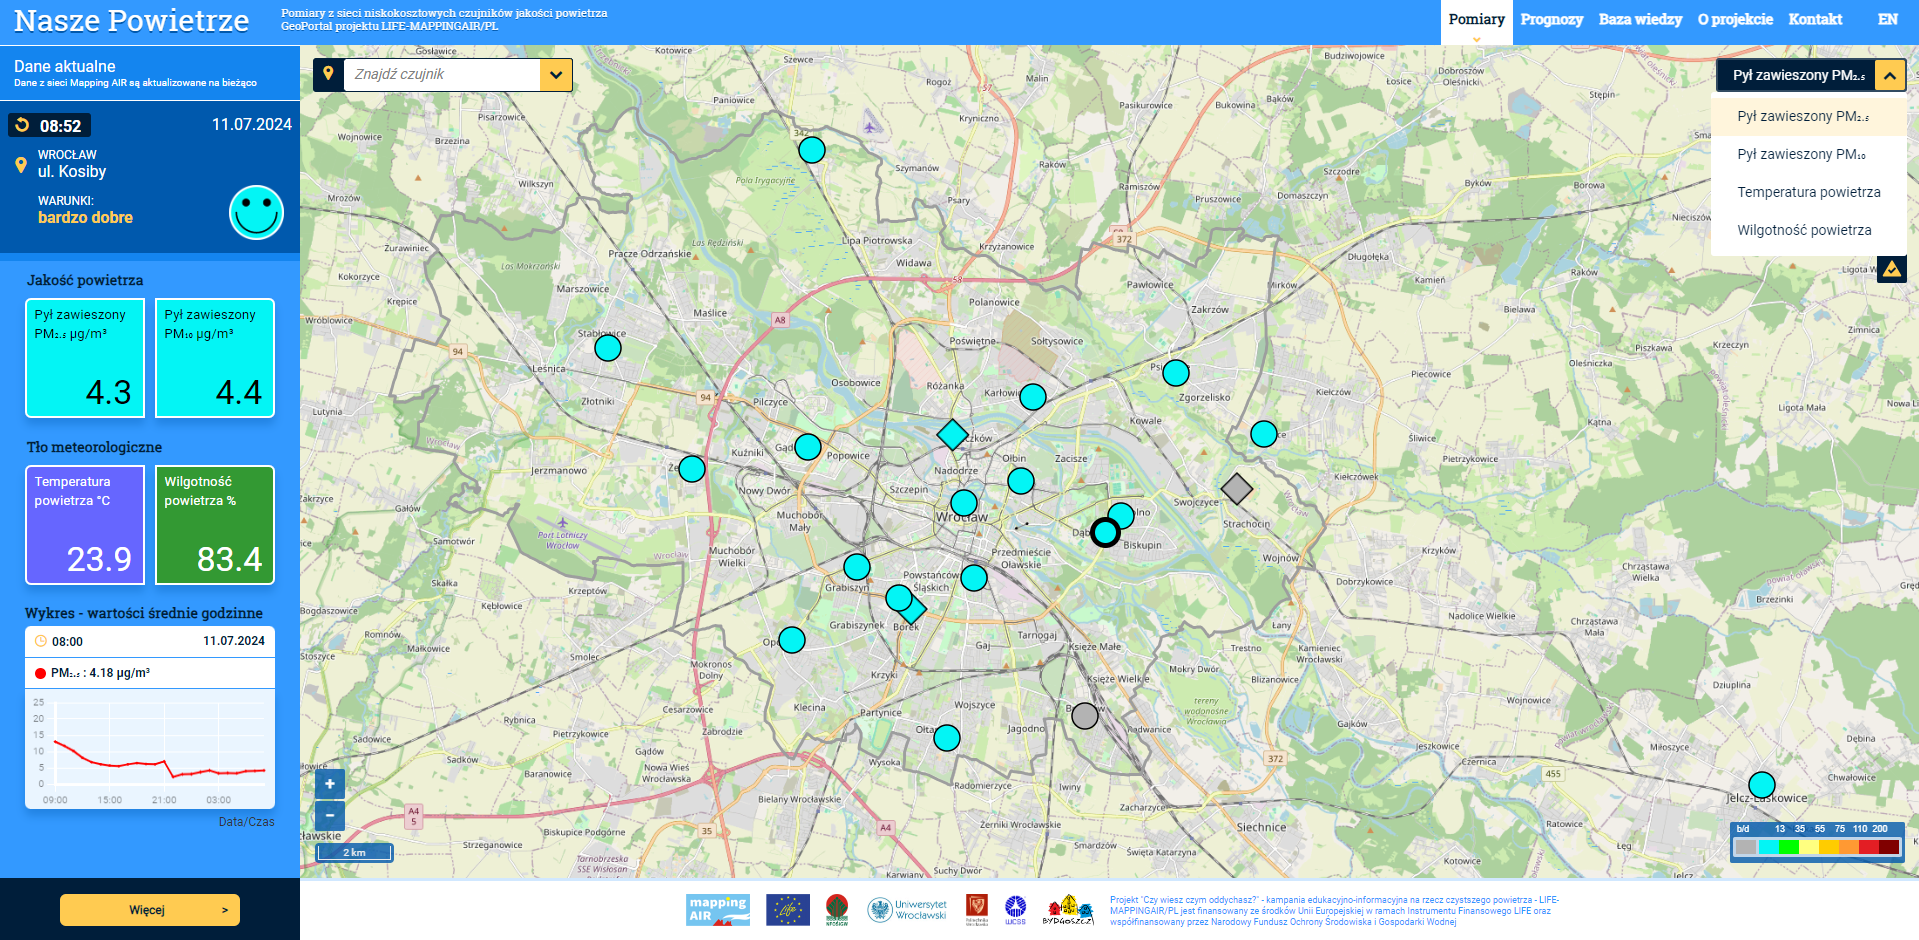Click the PM10 value card 4.4

[x=215, y=358]
